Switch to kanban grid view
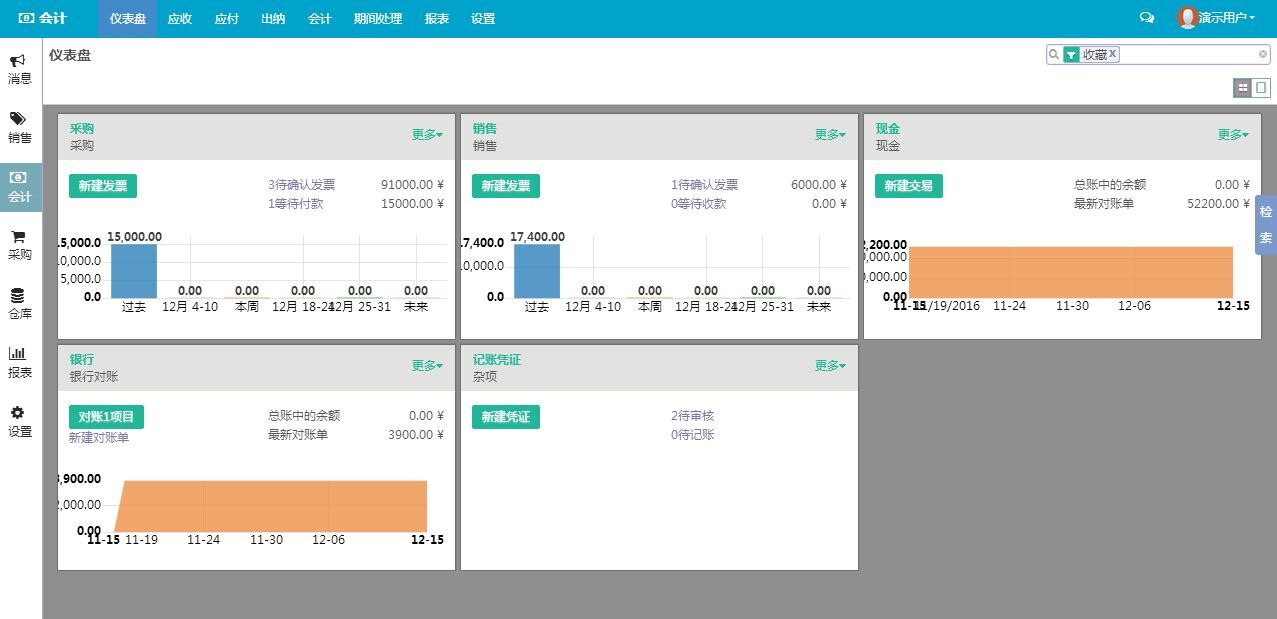This screenshot has height=619, width=1277. [x=1243, y=88]
